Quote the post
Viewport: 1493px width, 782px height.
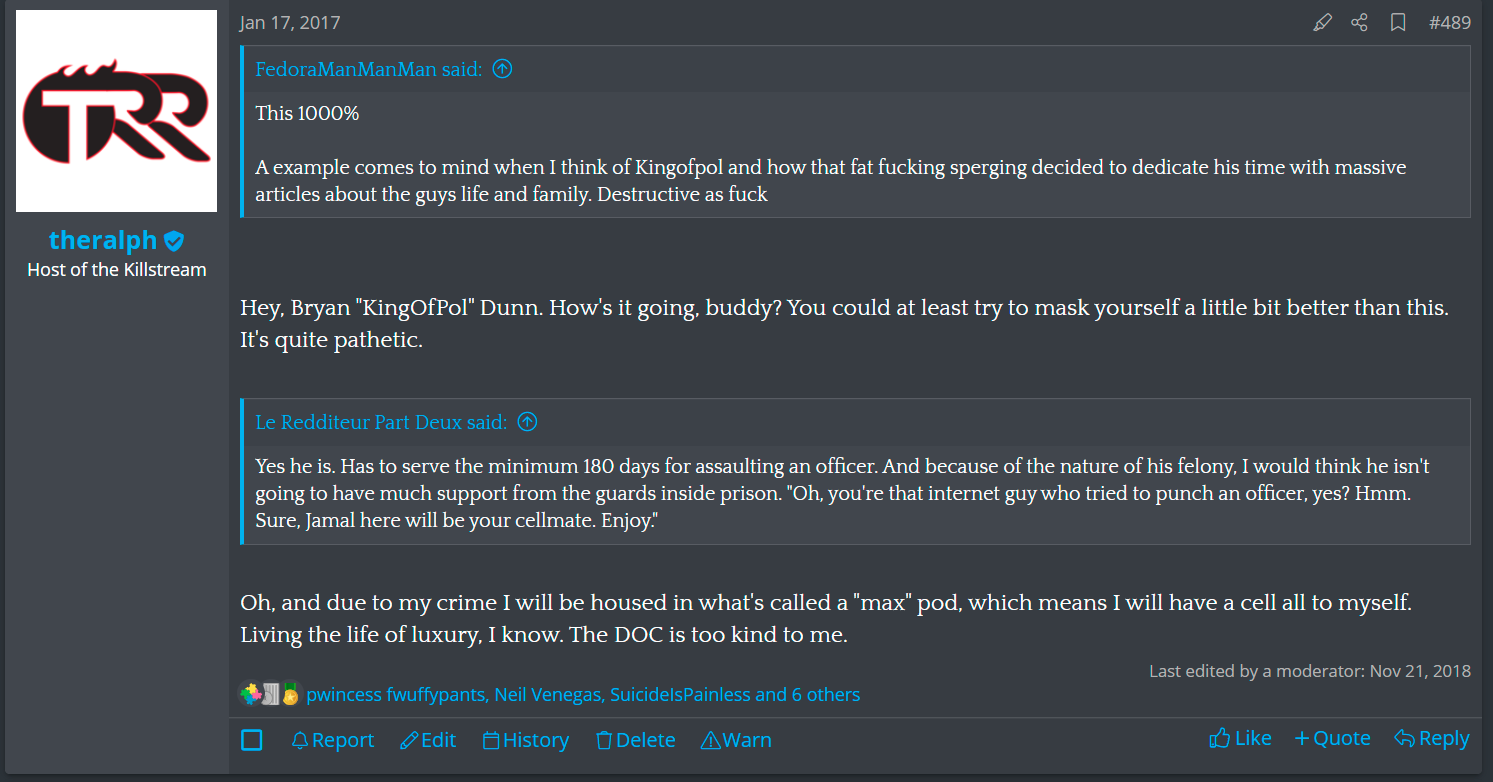pos(1332,737)
